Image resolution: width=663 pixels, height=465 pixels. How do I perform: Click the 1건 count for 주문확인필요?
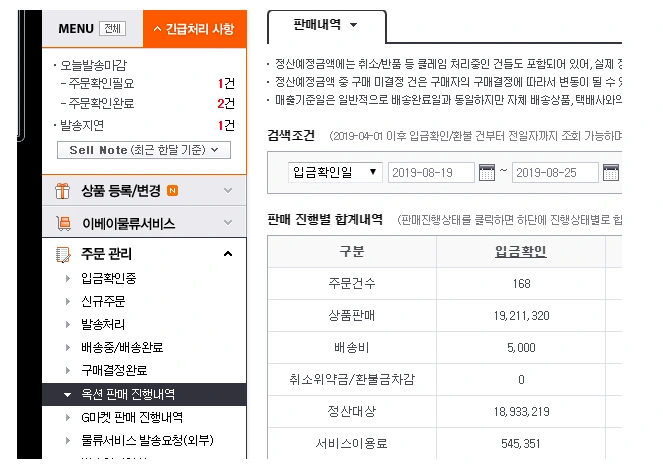point(226,83)
